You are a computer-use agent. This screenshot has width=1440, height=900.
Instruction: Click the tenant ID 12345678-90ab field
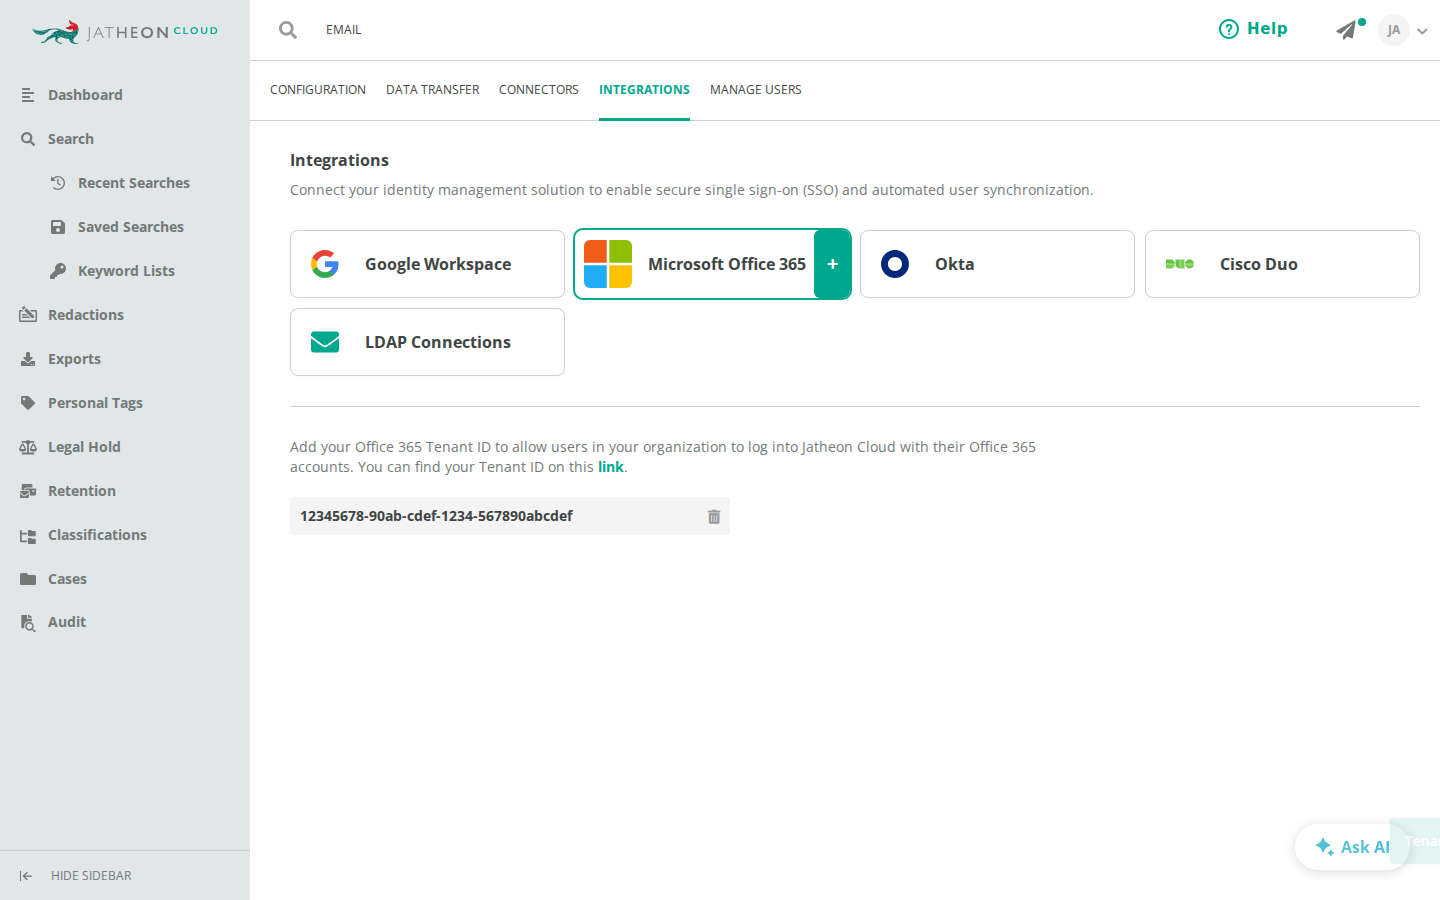510,516
